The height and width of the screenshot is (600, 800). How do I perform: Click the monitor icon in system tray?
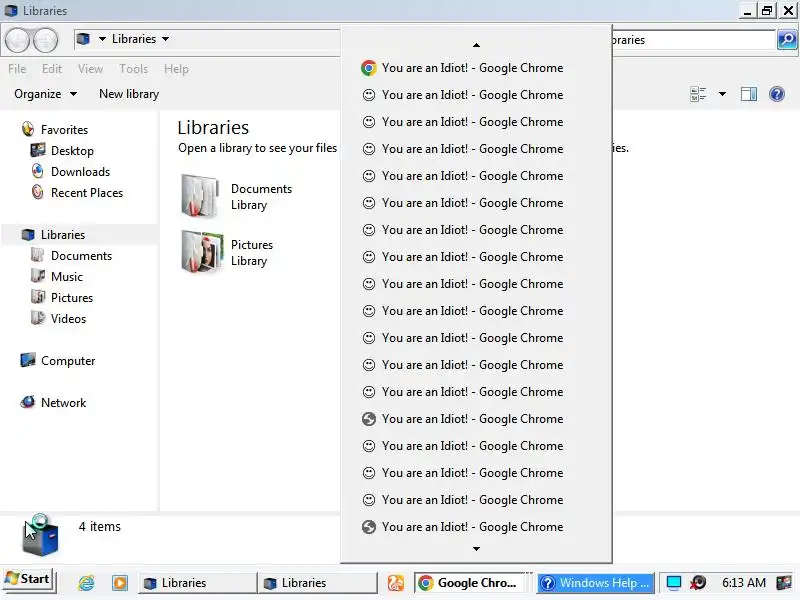click(x=674, y=582)
